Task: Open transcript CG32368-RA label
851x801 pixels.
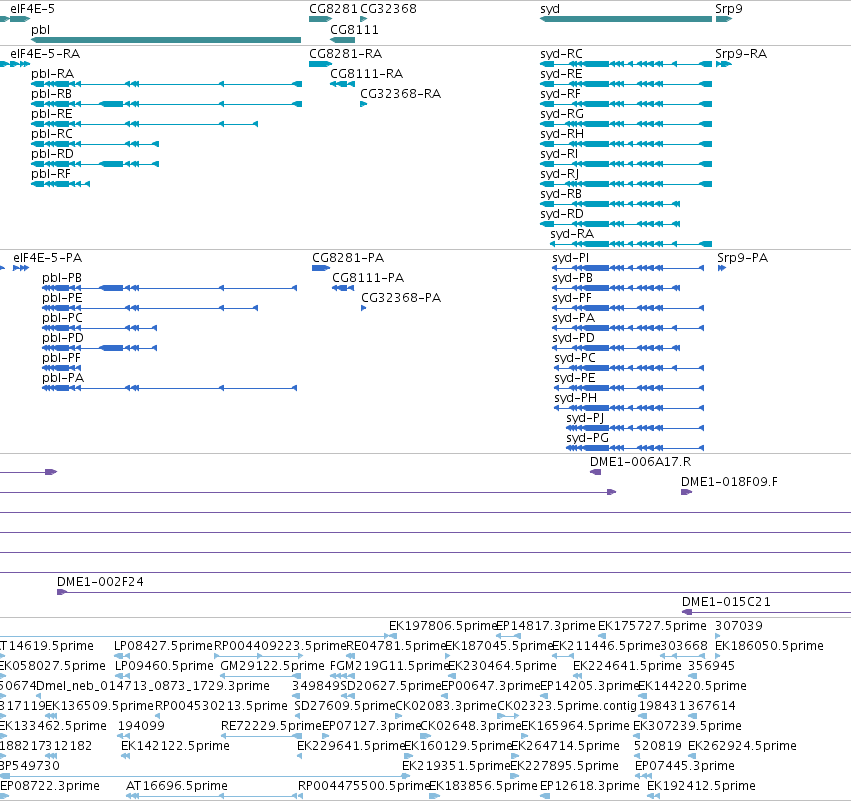Action: [x=401, y=94]
